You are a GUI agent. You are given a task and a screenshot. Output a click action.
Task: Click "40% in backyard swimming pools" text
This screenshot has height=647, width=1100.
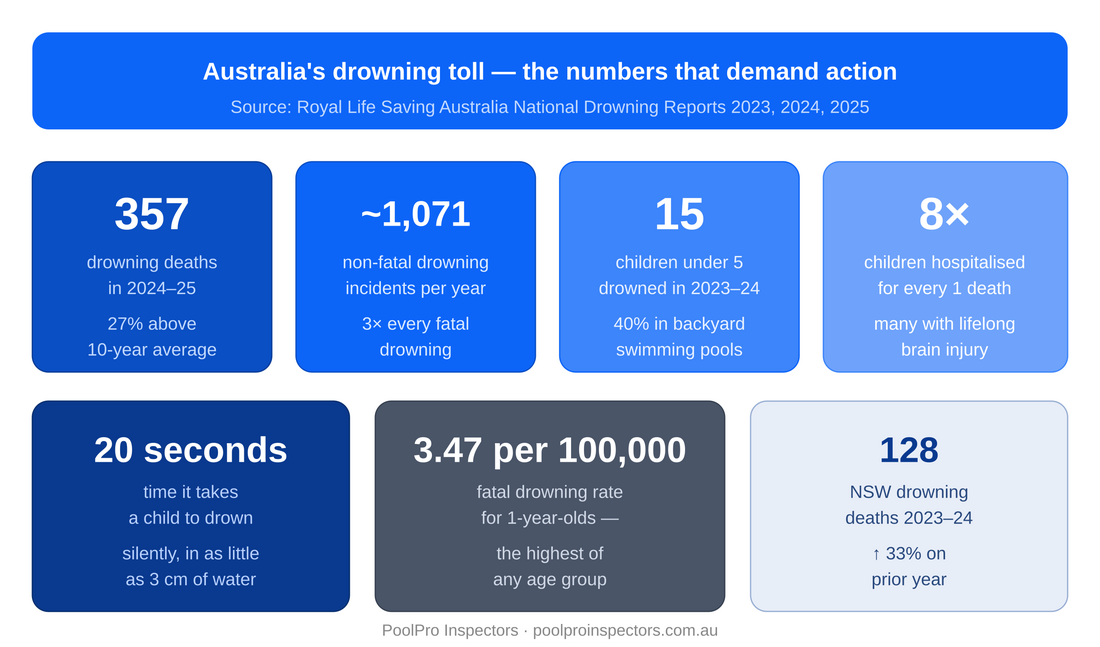(679, 337)
